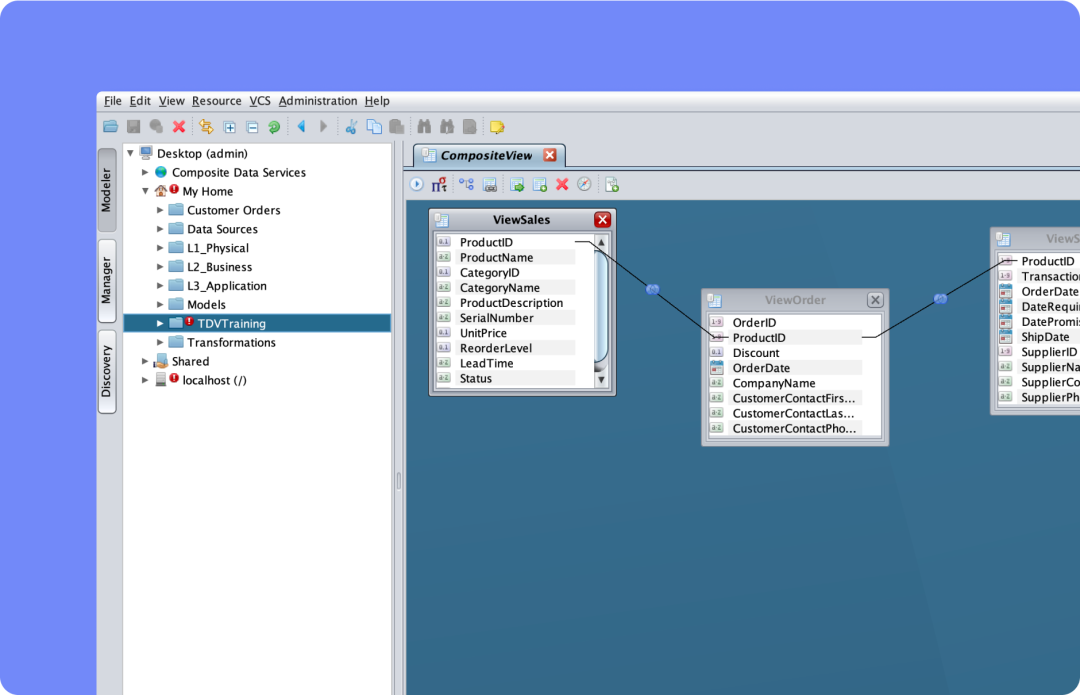Click the ViewSales list scroll-up arrow
The height and width of the screenshot is (695, 1080).
coord(601,242)
